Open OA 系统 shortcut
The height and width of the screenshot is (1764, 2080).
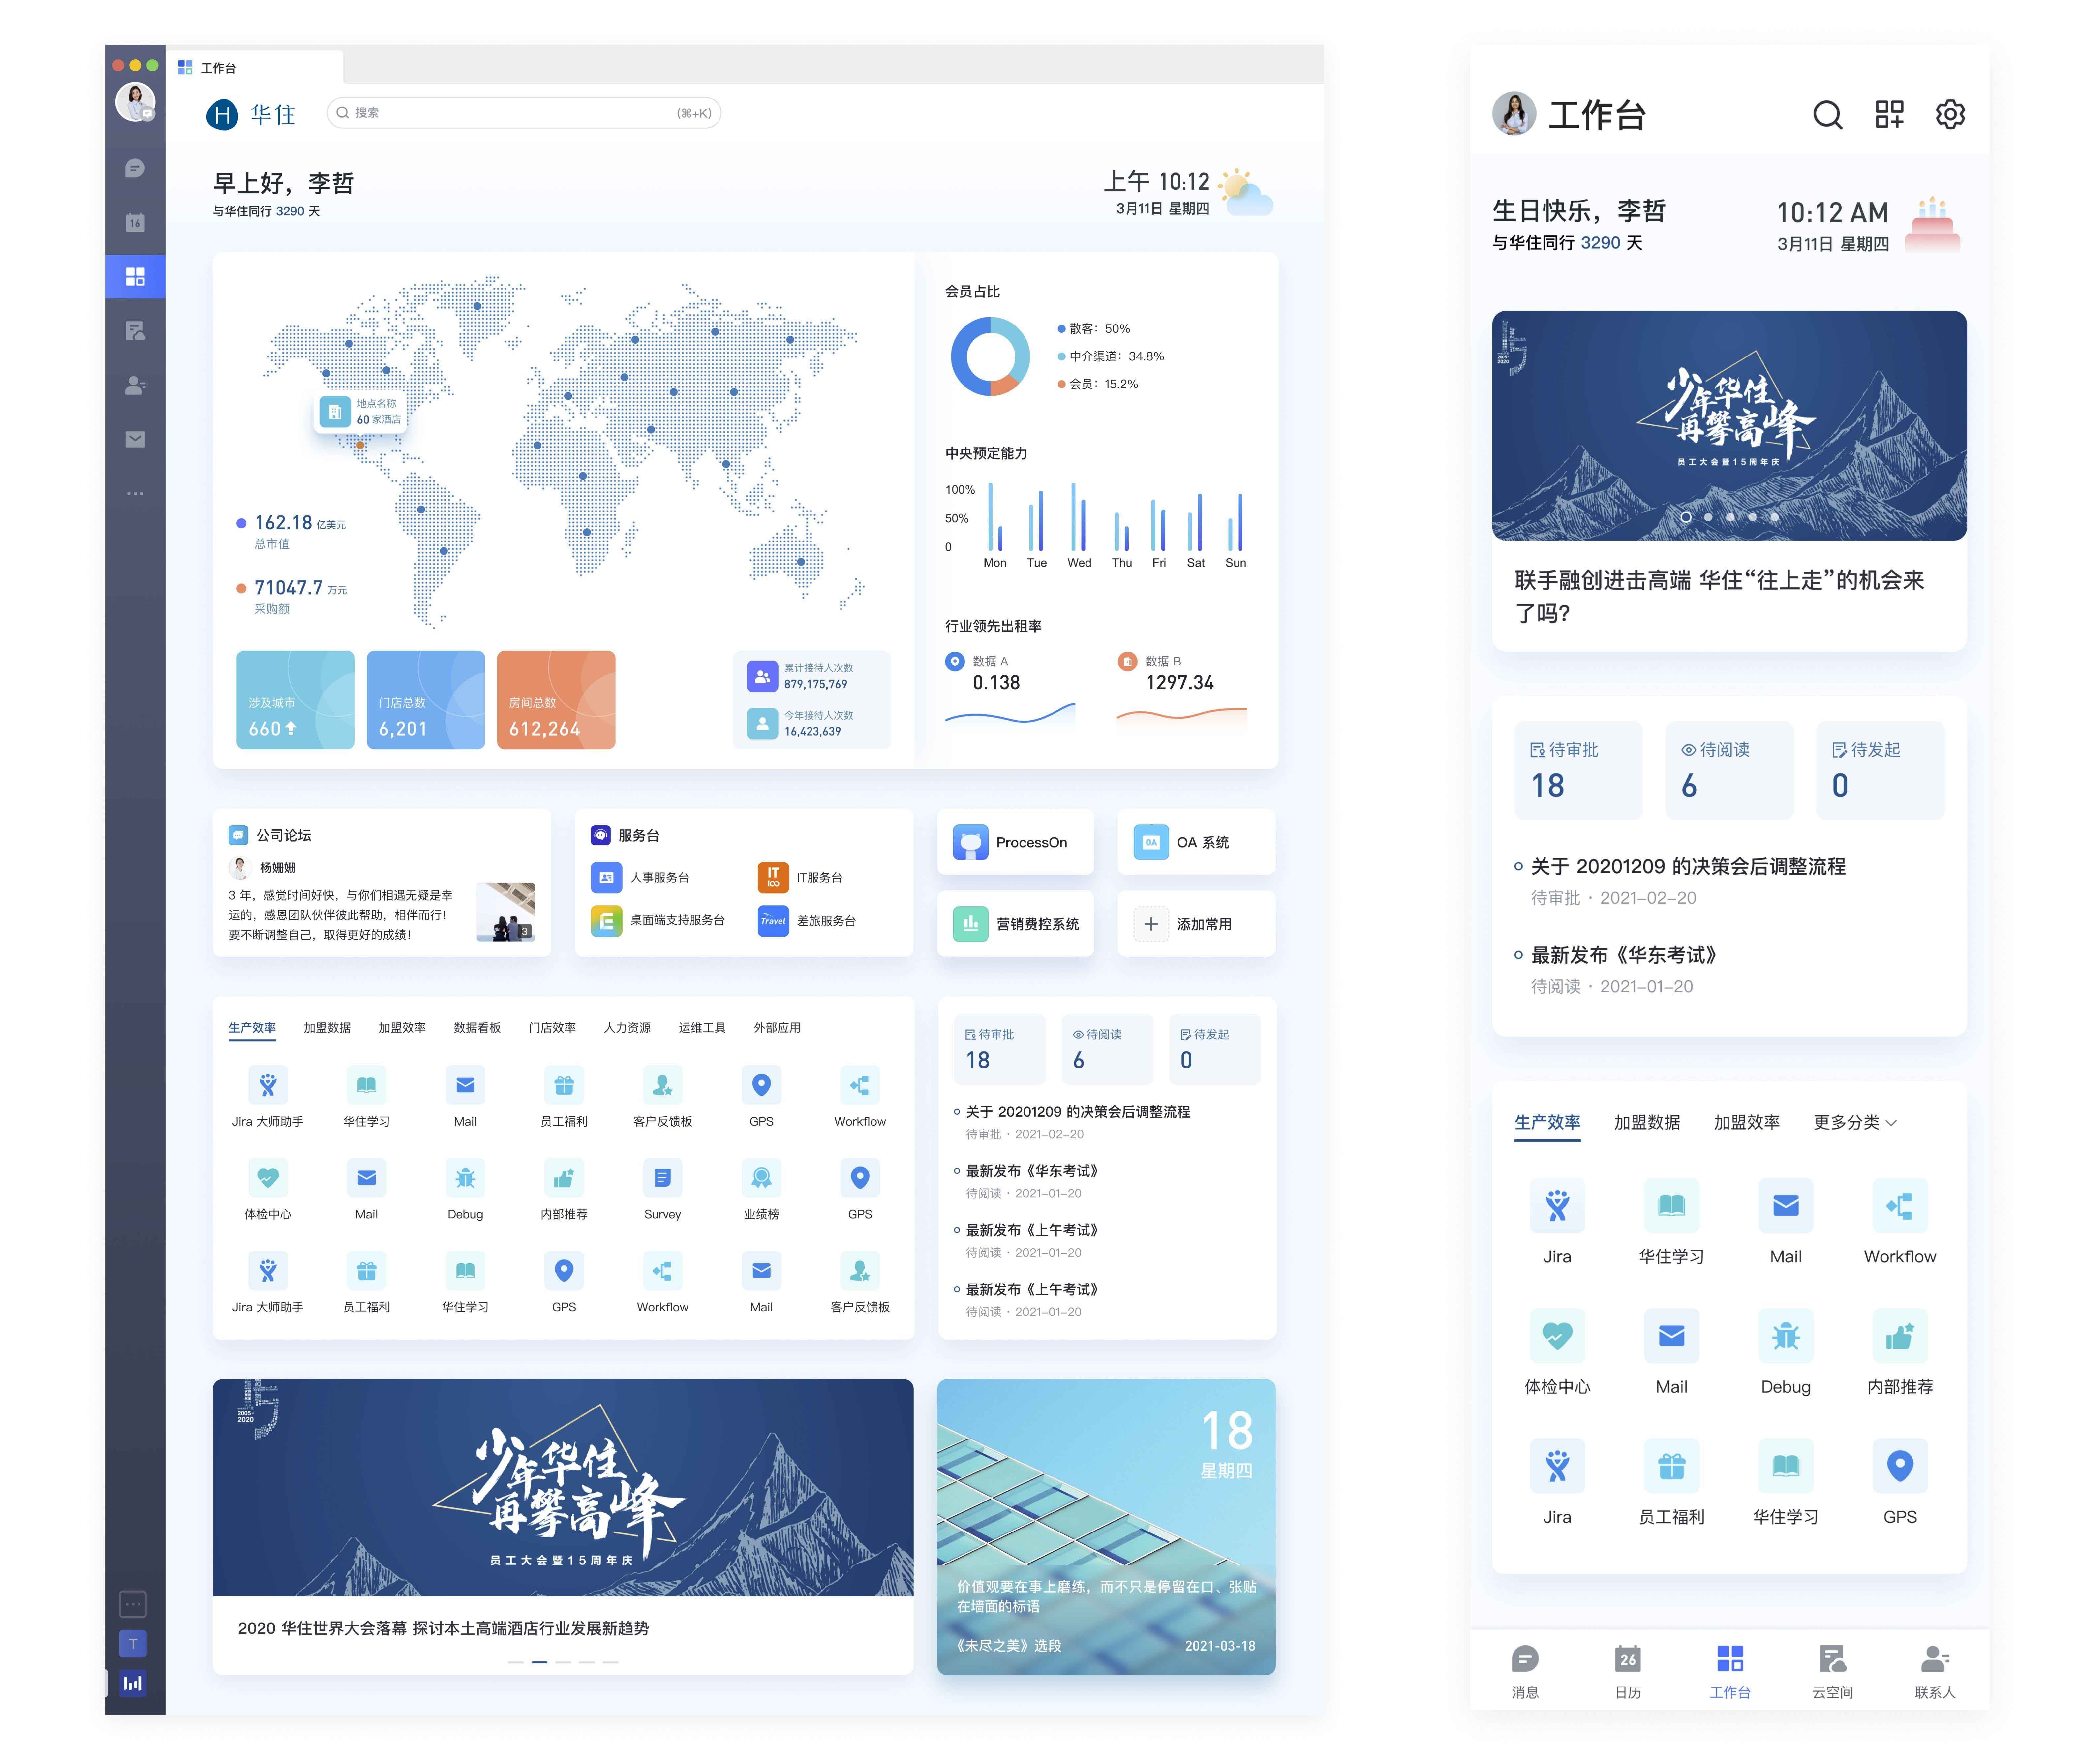point(1196,842)
